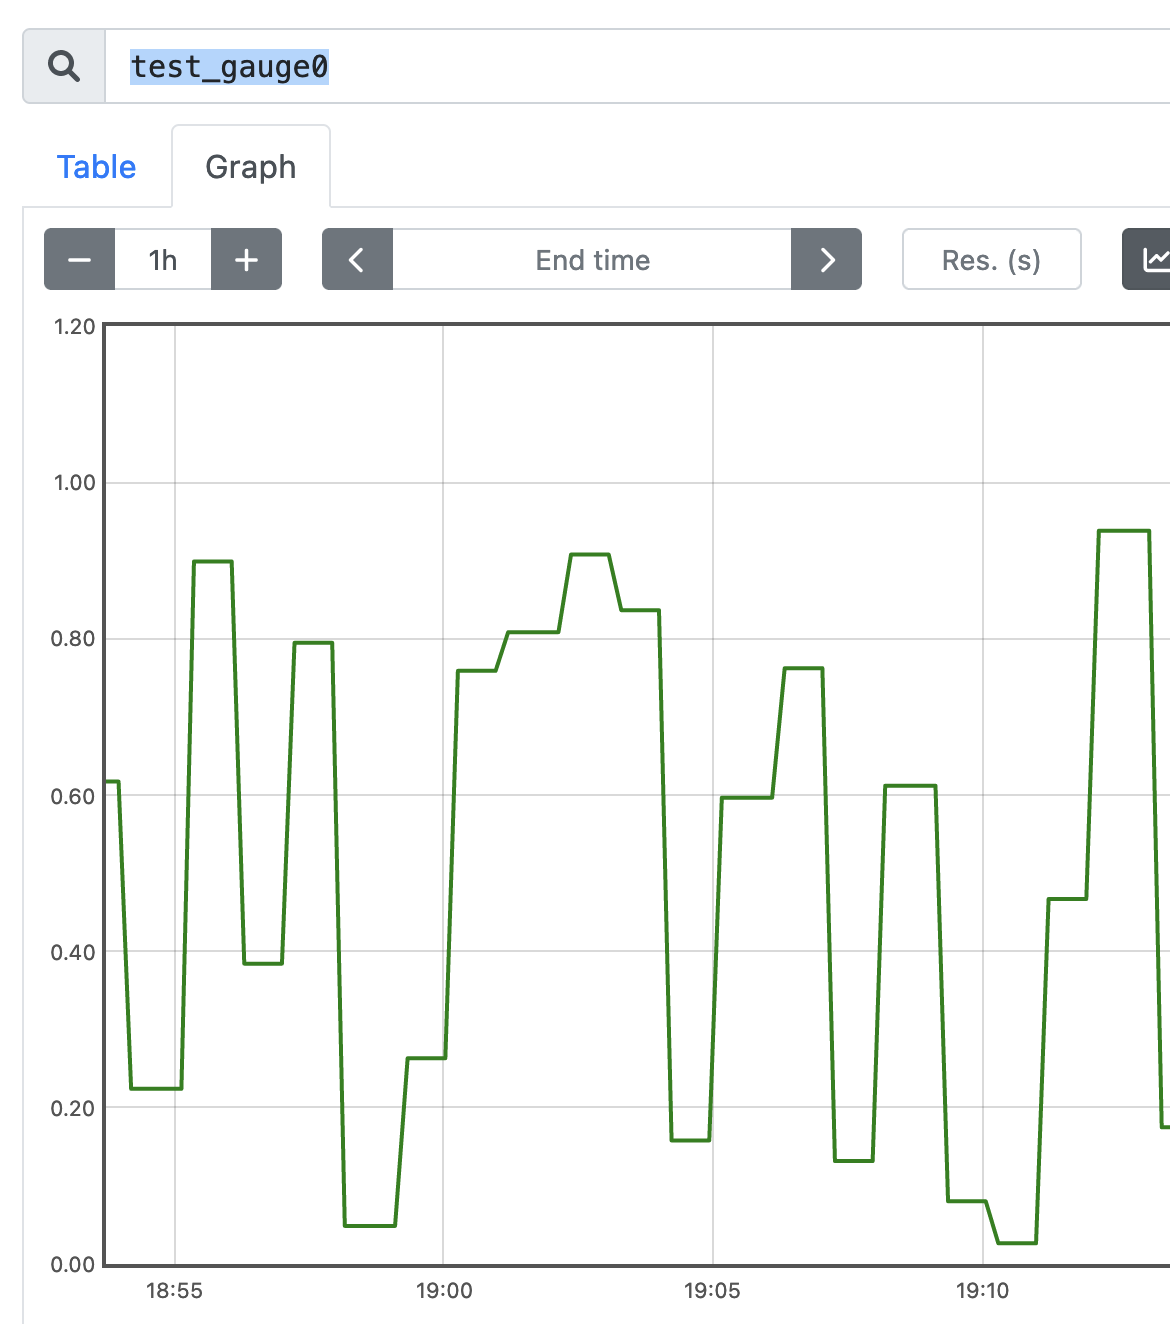The image size is (1170, 1324).
Task: Click the plus icon to increase range
Action: [x=246, y=260]
